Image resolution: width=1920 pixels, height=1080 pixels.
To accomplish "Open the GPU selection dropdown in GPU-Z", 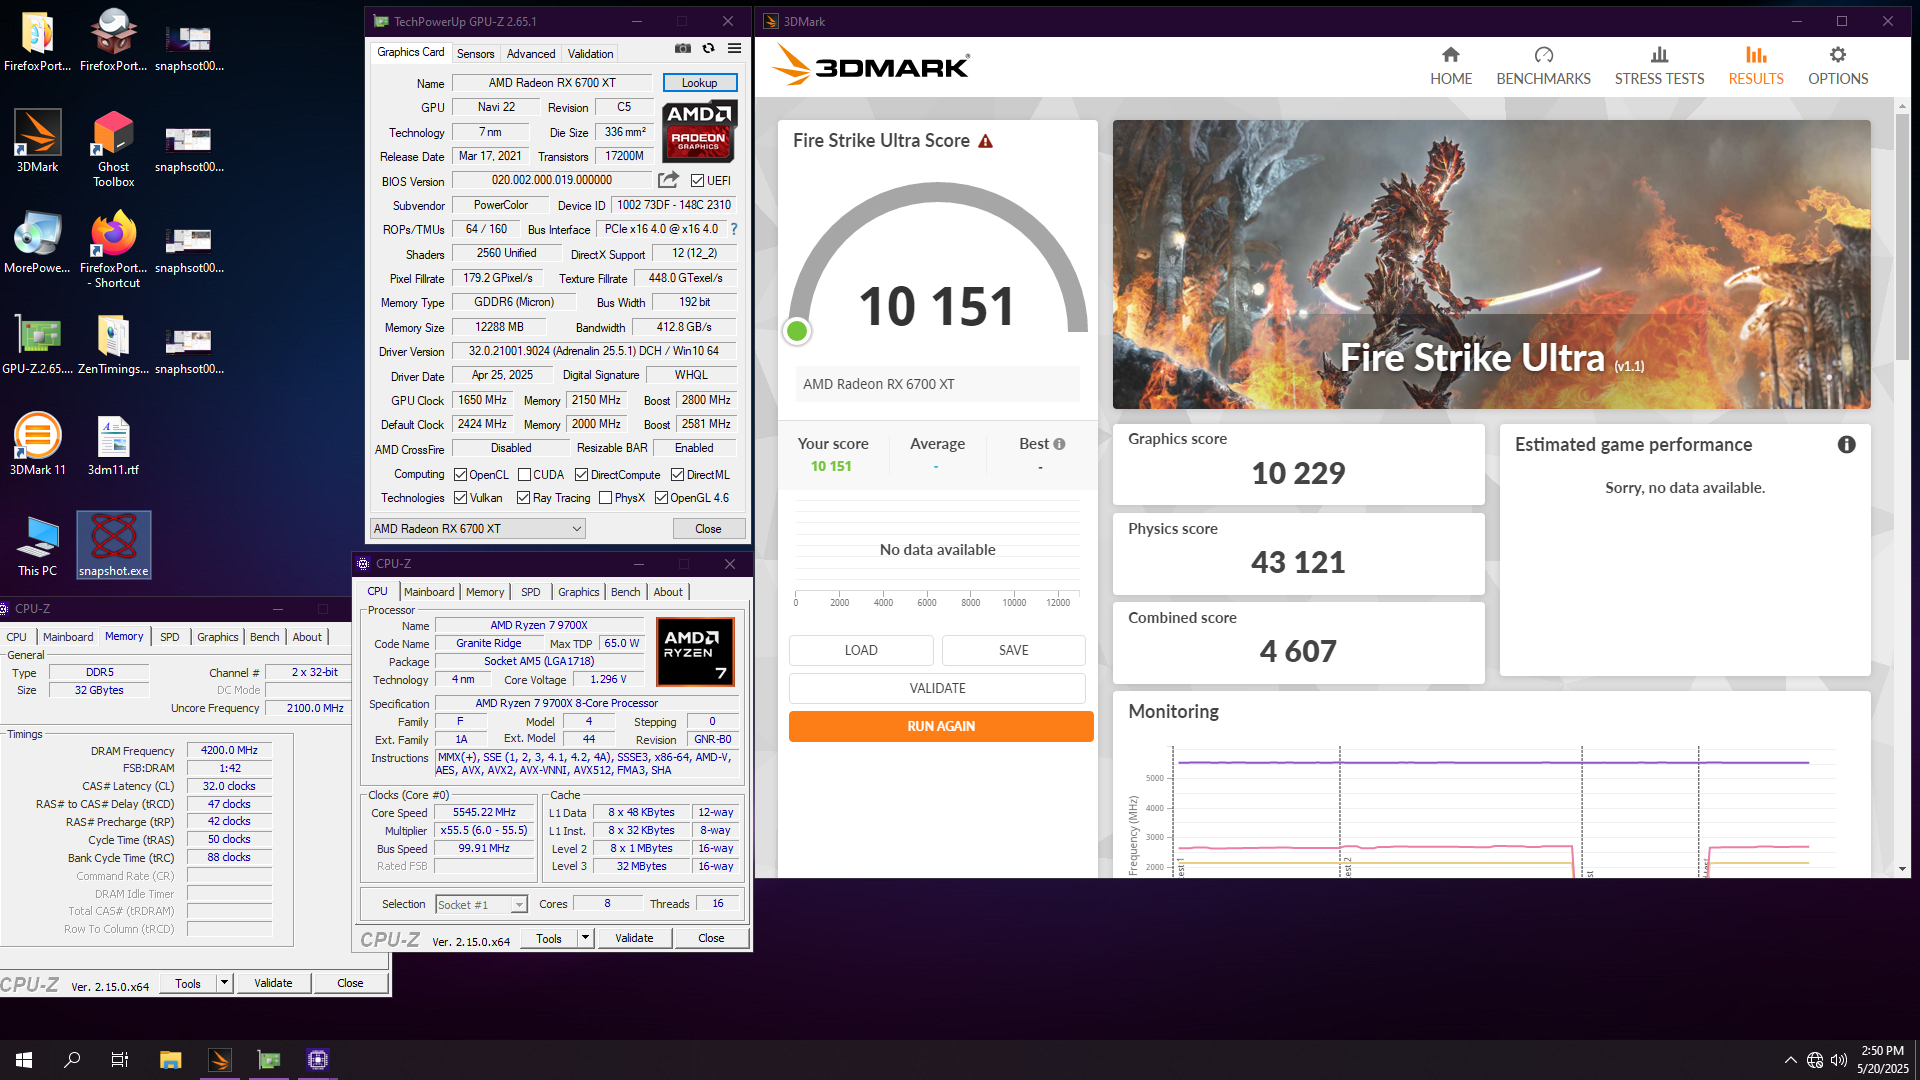I will (x=477, y=529).
